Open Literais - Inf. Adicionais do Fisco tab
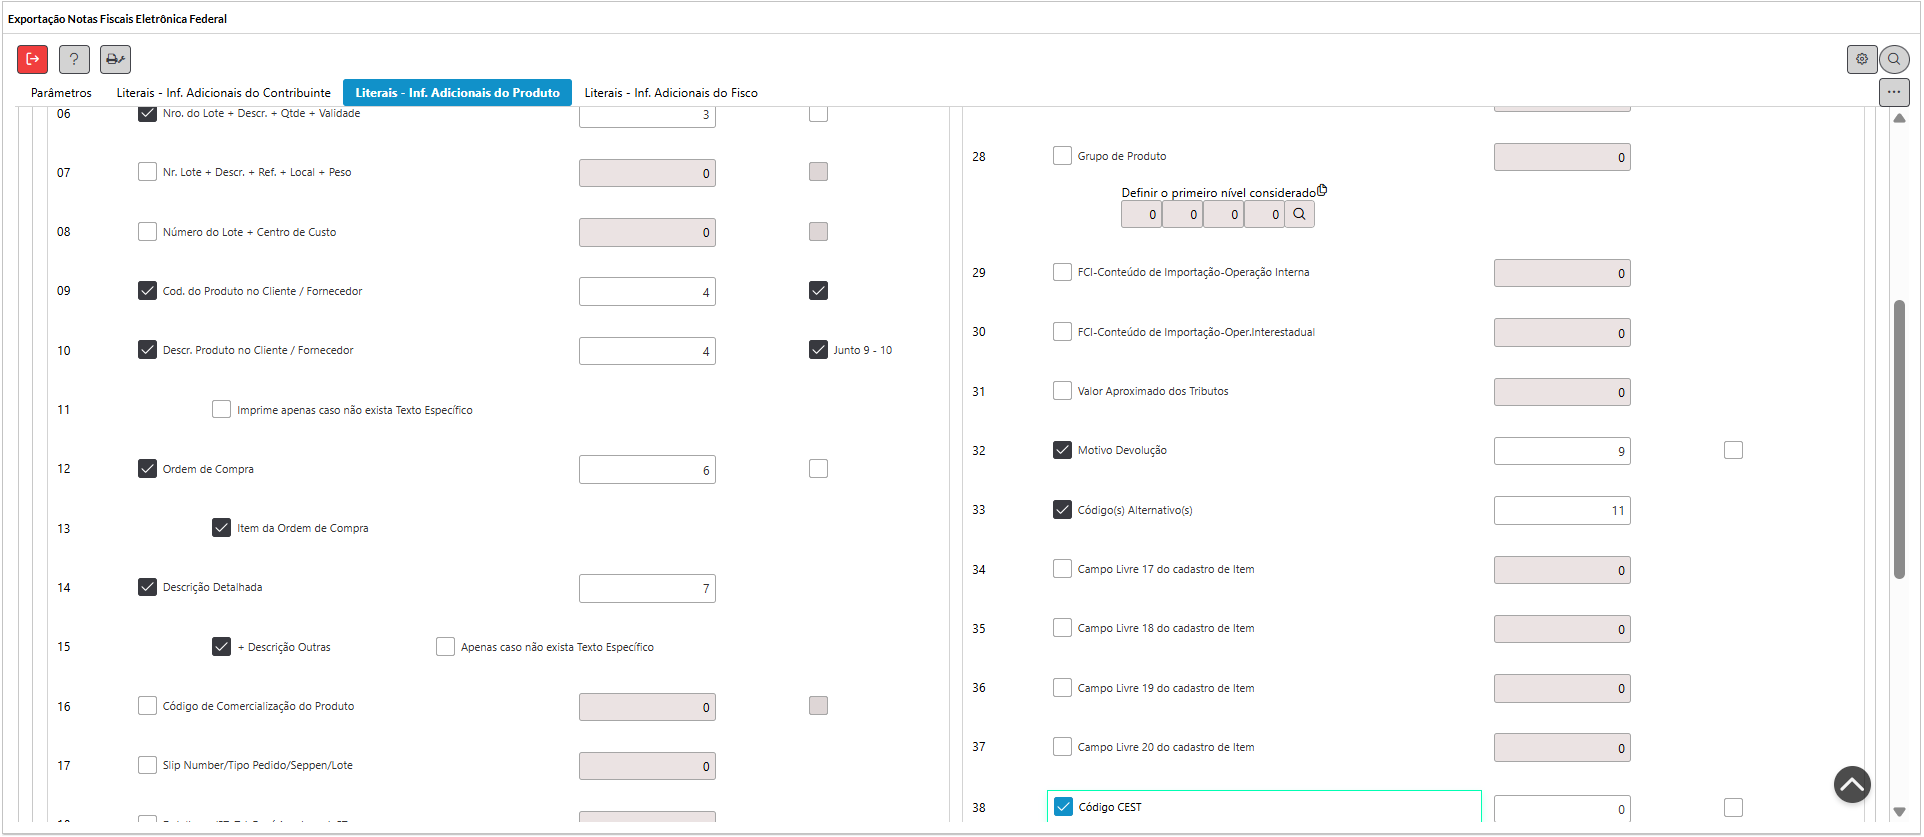The image size is (1924, 837). [671, 93]
